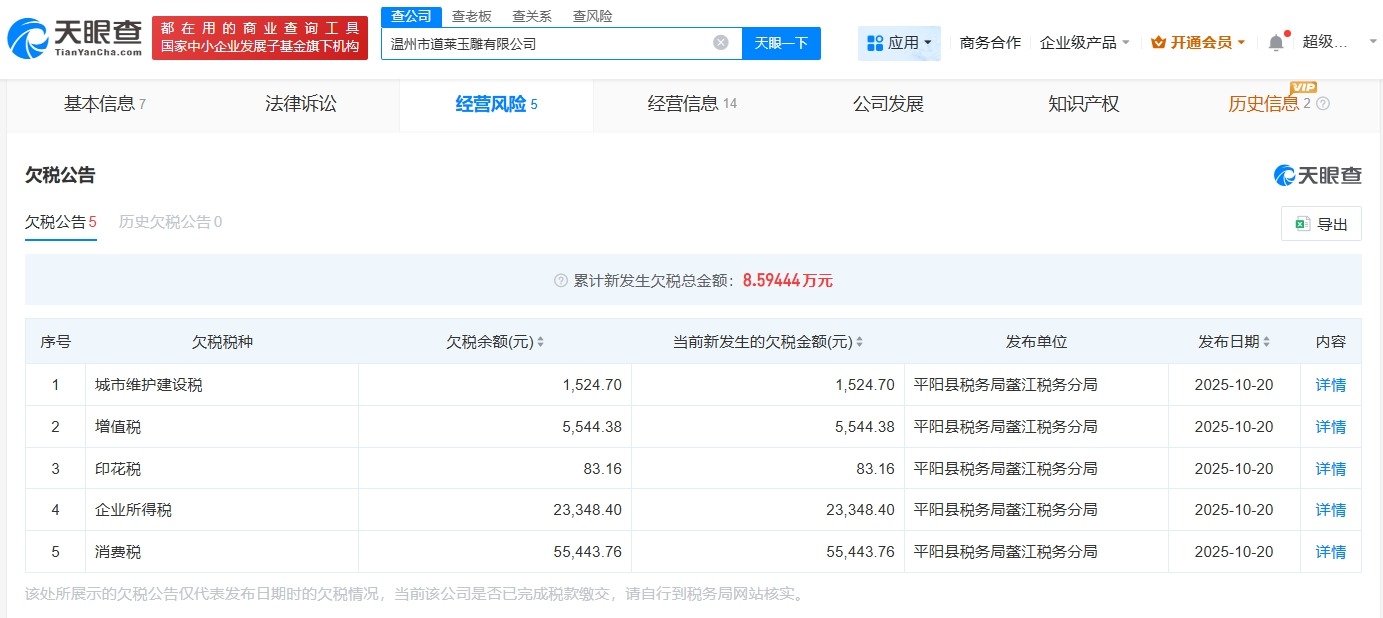Toggle sorting on the 发布日期 column
Image resolution: width=1383 pixels, height=618 pixels.
(x=1264, y=341)
